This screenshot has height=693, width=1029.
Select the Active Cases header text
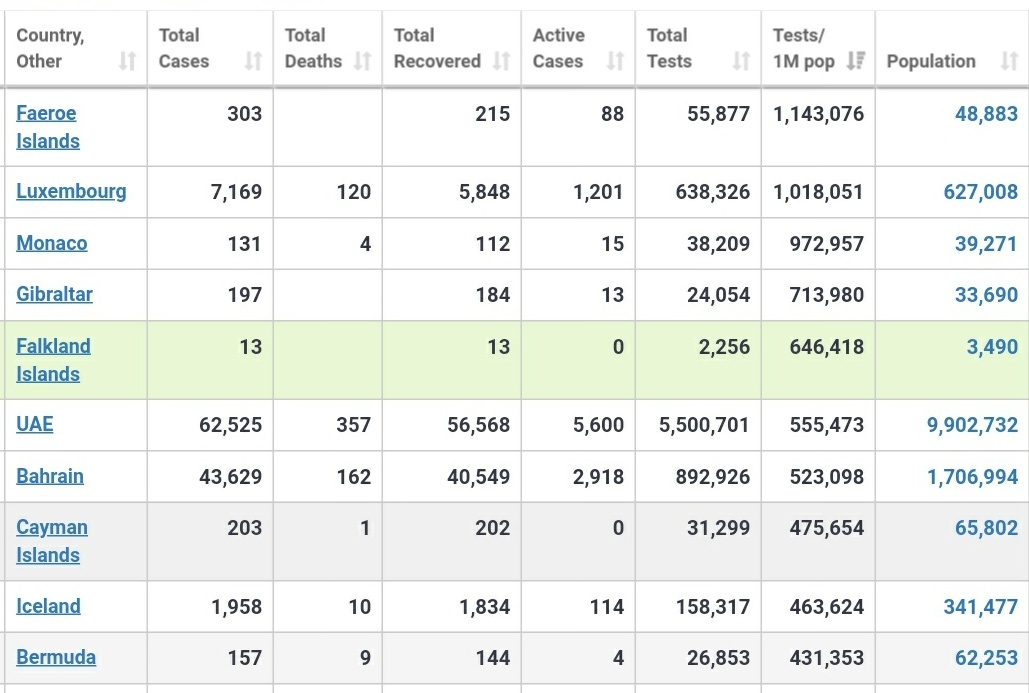(x=558, y=48)
